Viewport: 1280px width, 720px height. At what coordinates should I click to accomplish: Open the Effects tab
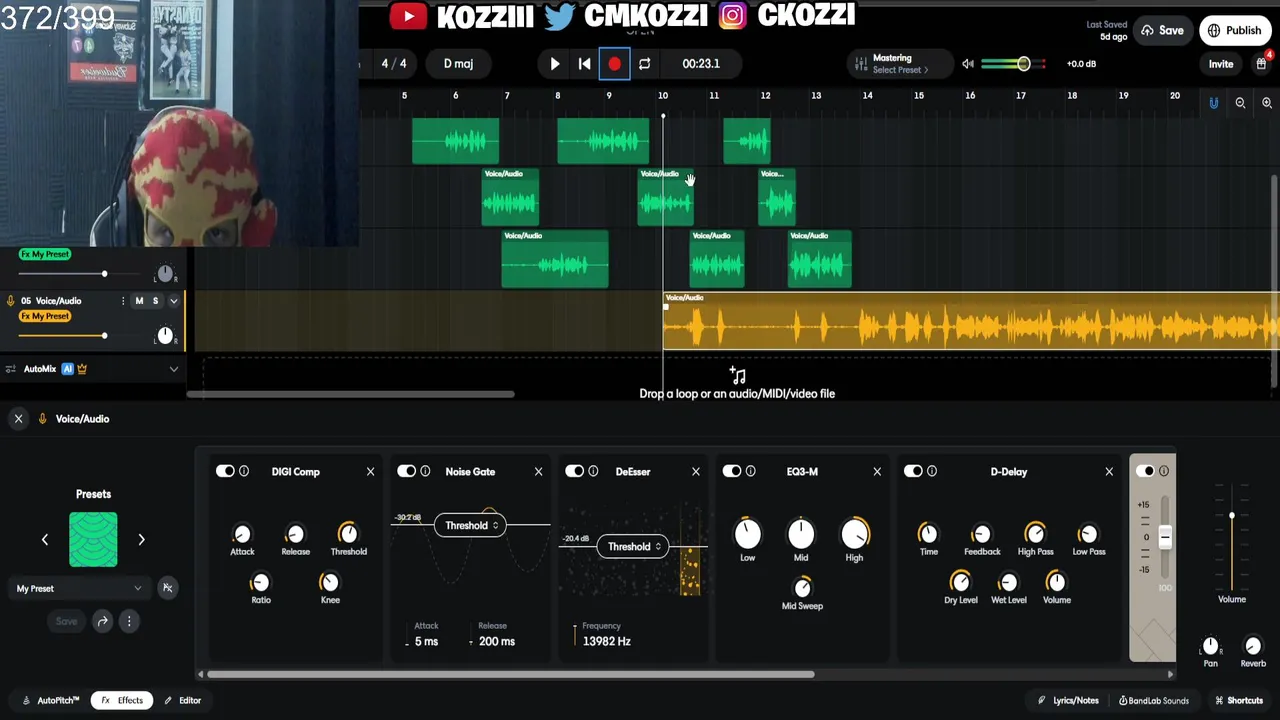click(x=122, y=700)
